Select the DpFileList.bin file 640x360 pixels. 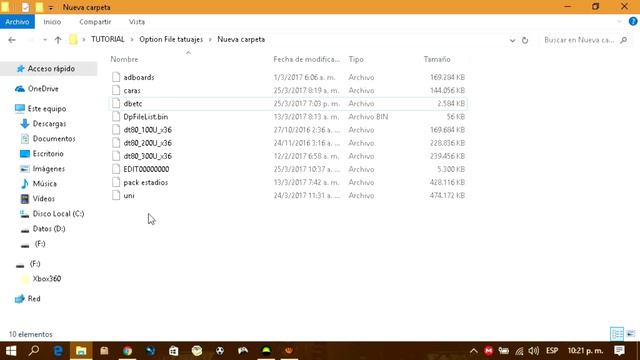point(288,117)
